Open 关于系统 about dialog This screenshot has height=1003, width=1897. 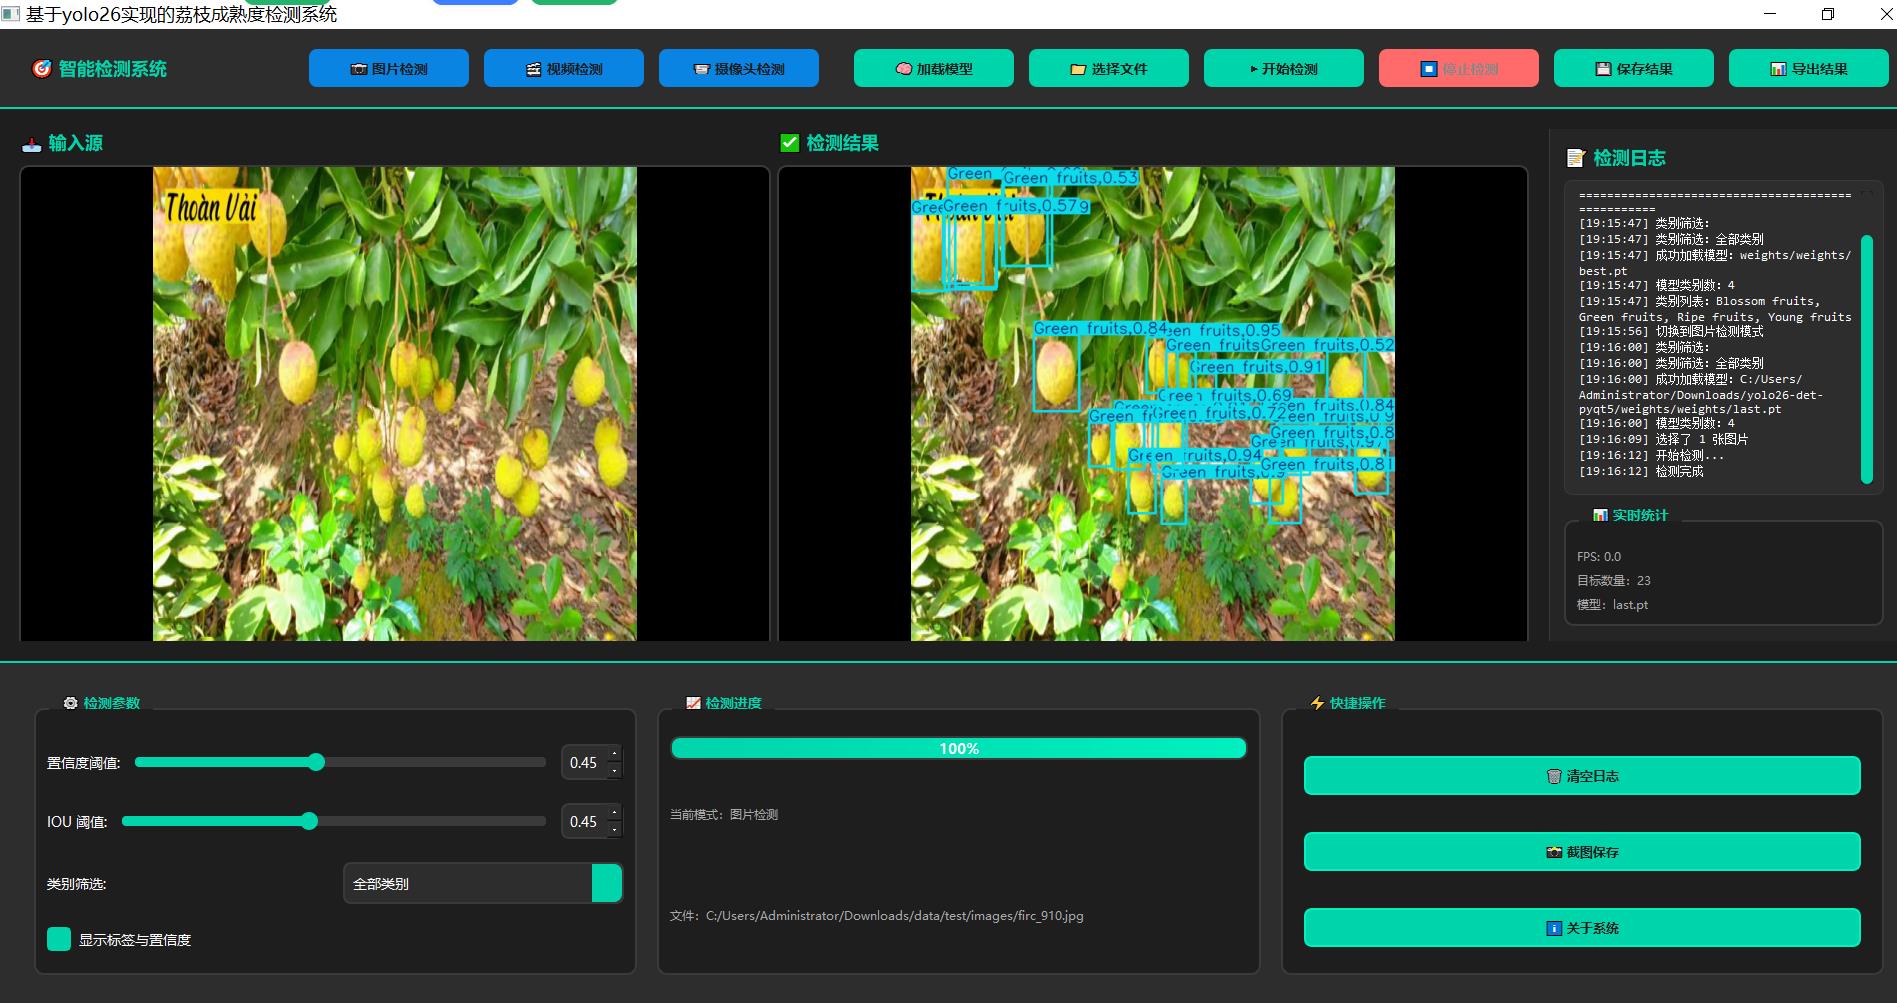1581,928
